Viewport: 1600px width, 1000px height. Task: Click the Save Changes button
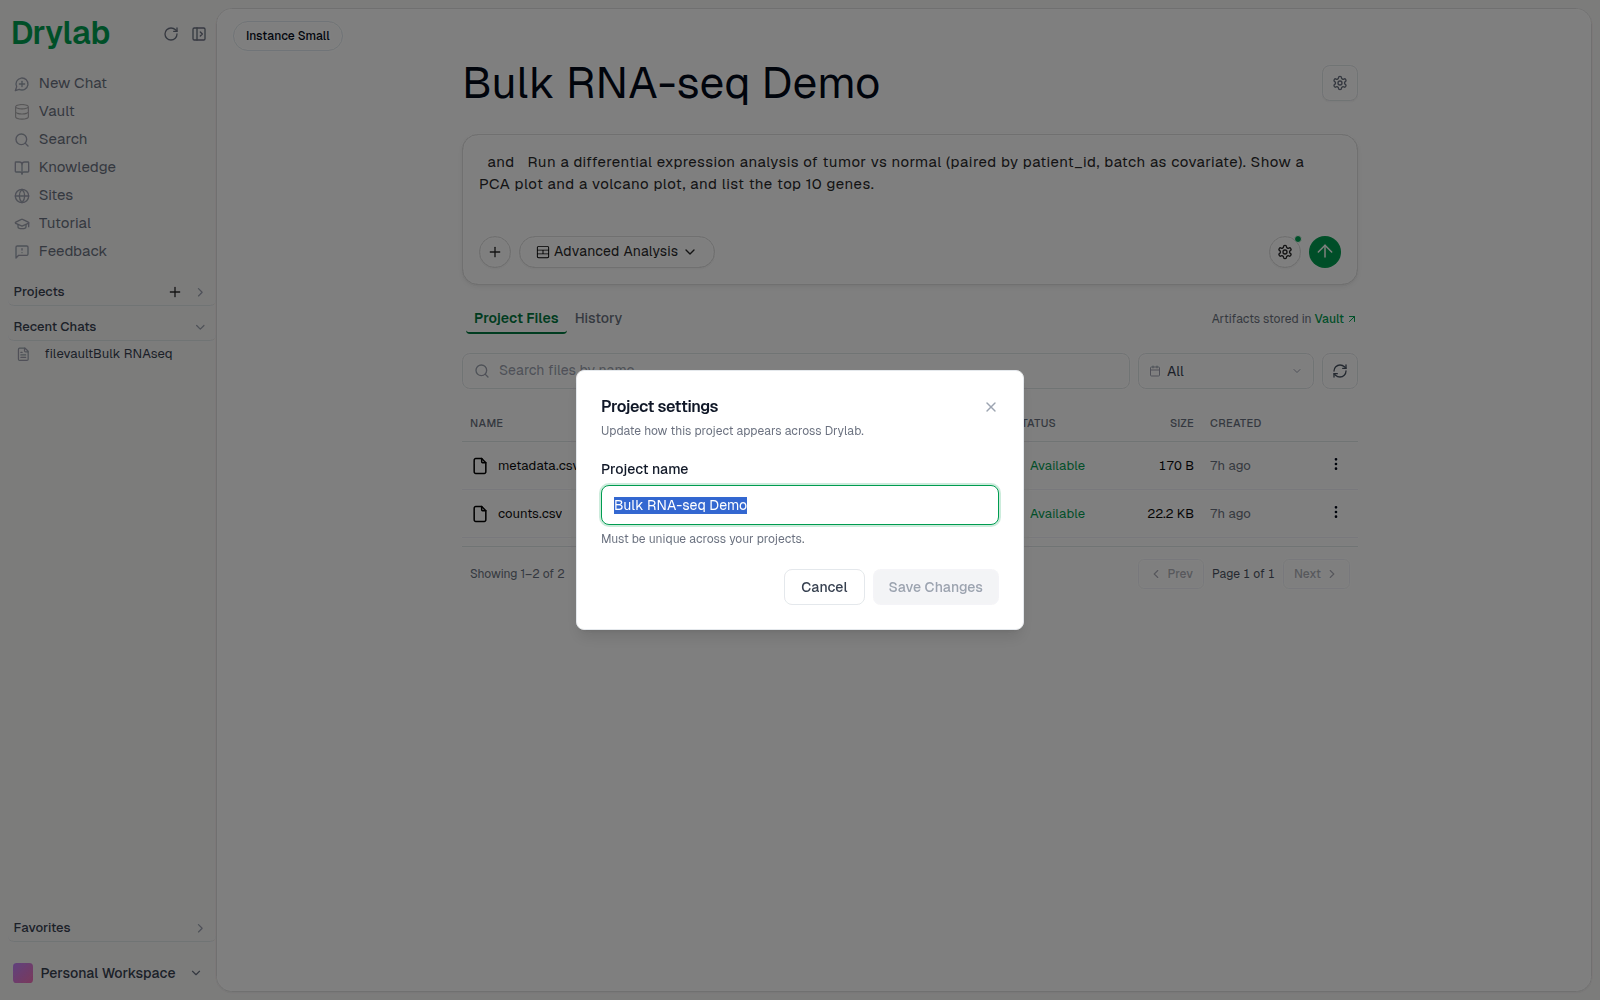pos(936,587)
